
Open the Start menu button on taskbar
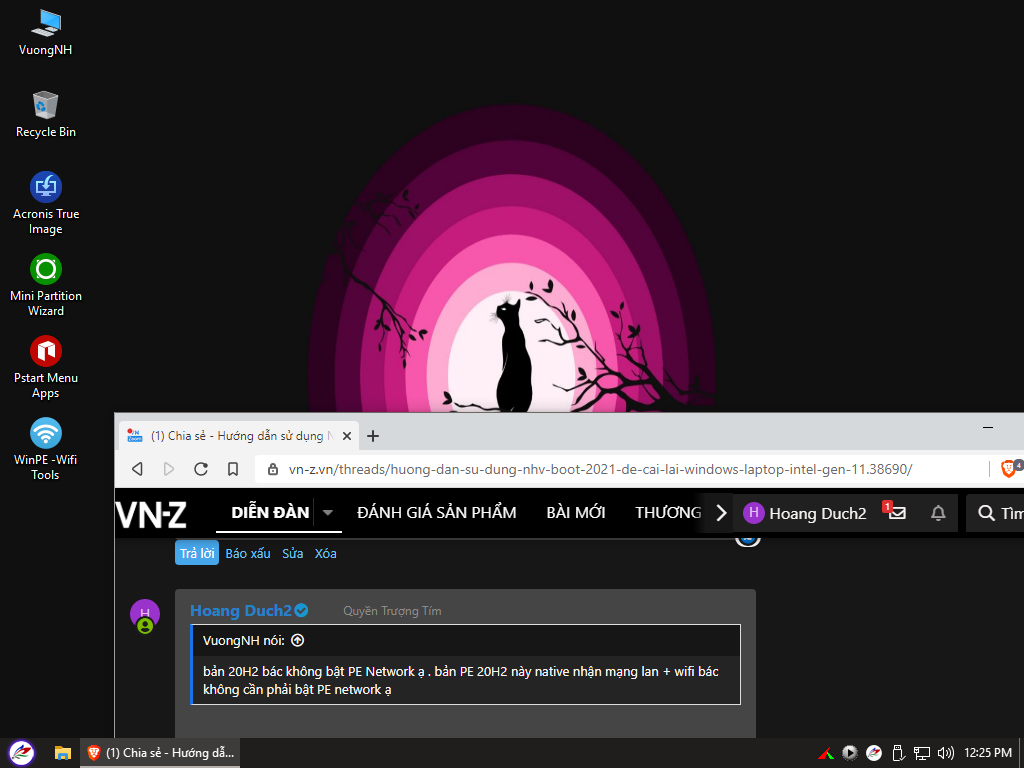tap(22, 753)
